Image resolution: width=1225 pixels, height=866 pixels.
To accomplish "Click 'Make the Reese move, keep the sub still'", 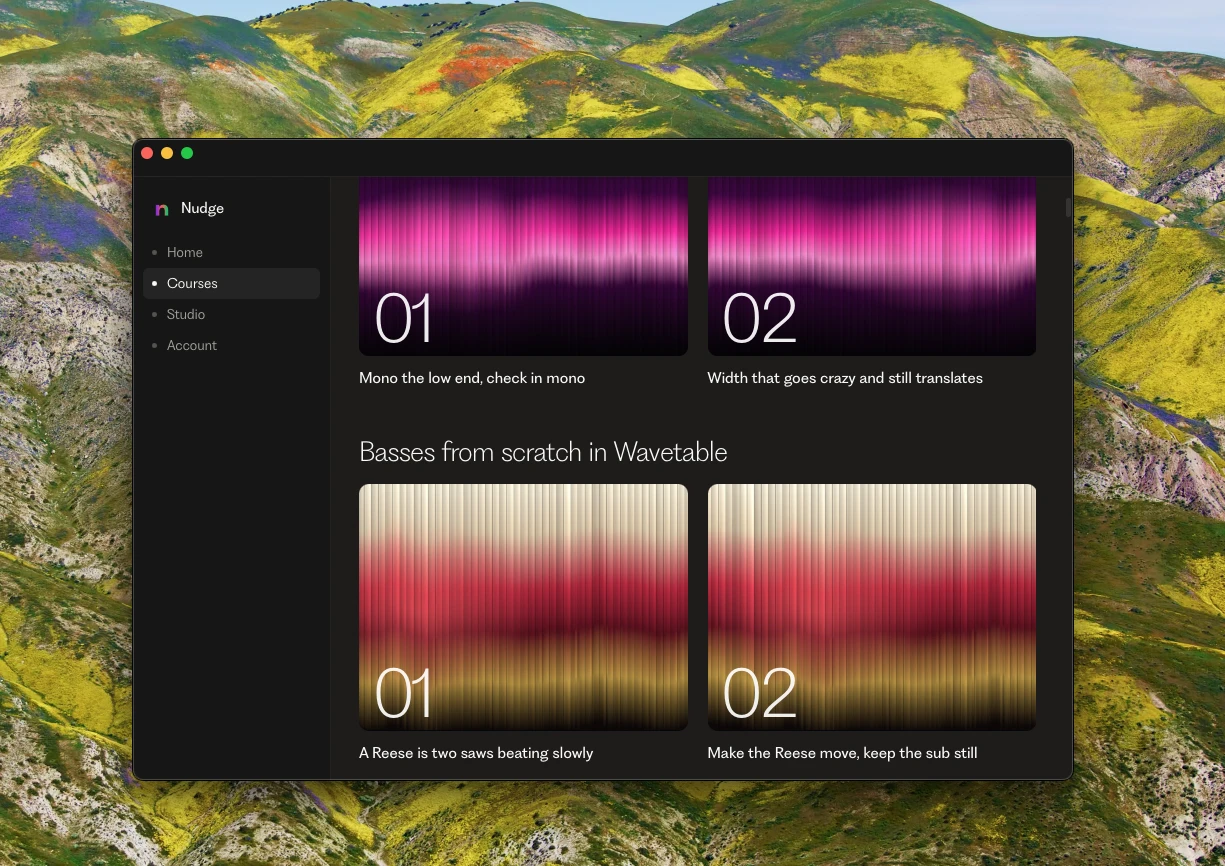I will 842,753.
